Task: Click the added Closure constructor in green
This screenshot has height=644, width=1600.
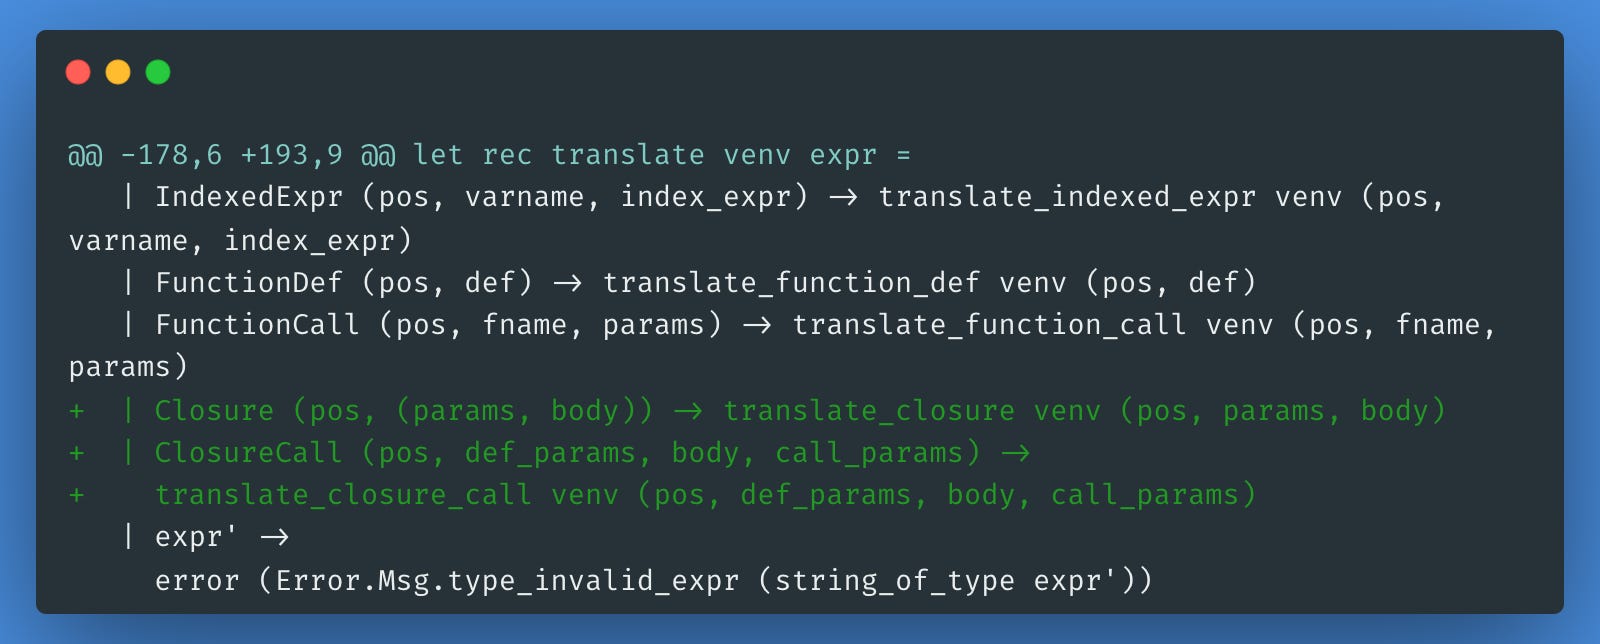Action: coord(214,411)
